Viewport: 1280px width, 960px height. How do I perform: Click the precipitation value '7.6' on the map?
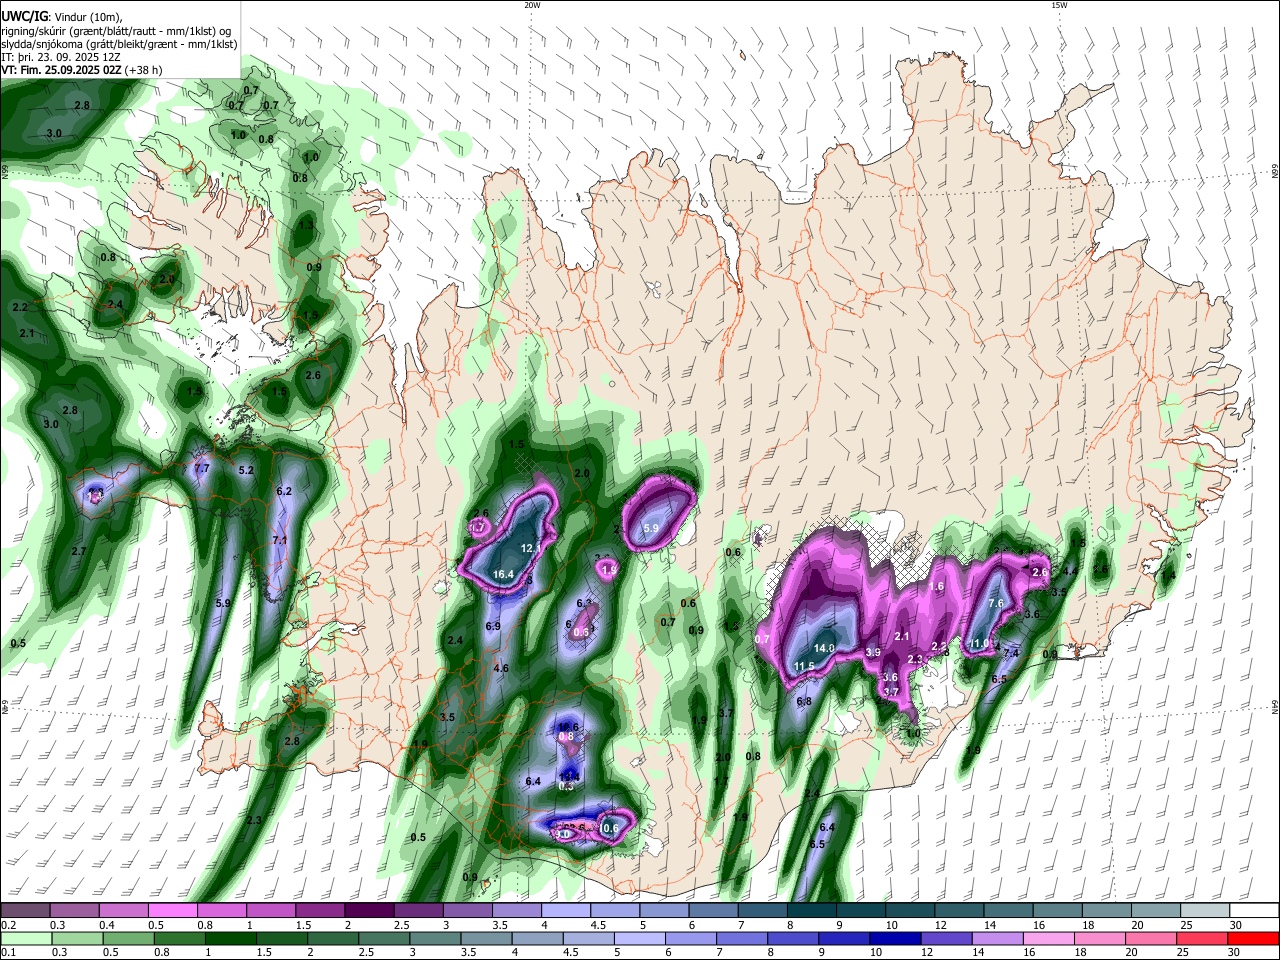pyautogui.click(x=996, y=603)
